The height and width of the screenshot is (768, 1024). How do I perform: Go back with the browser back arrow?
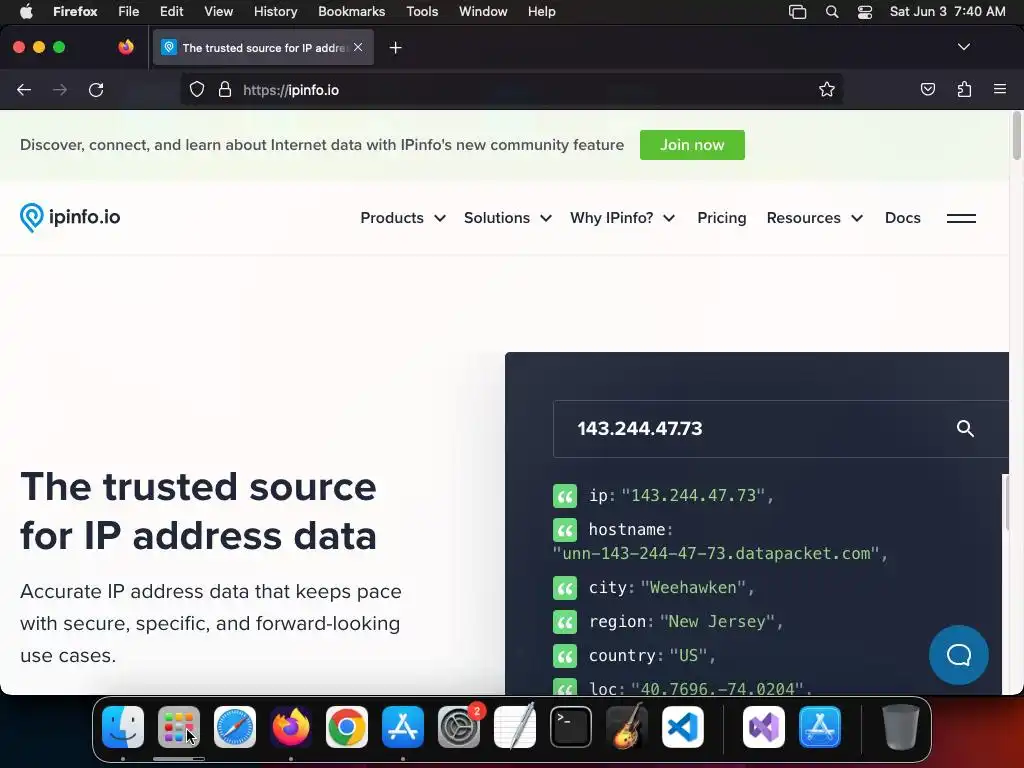click(24, 89)
